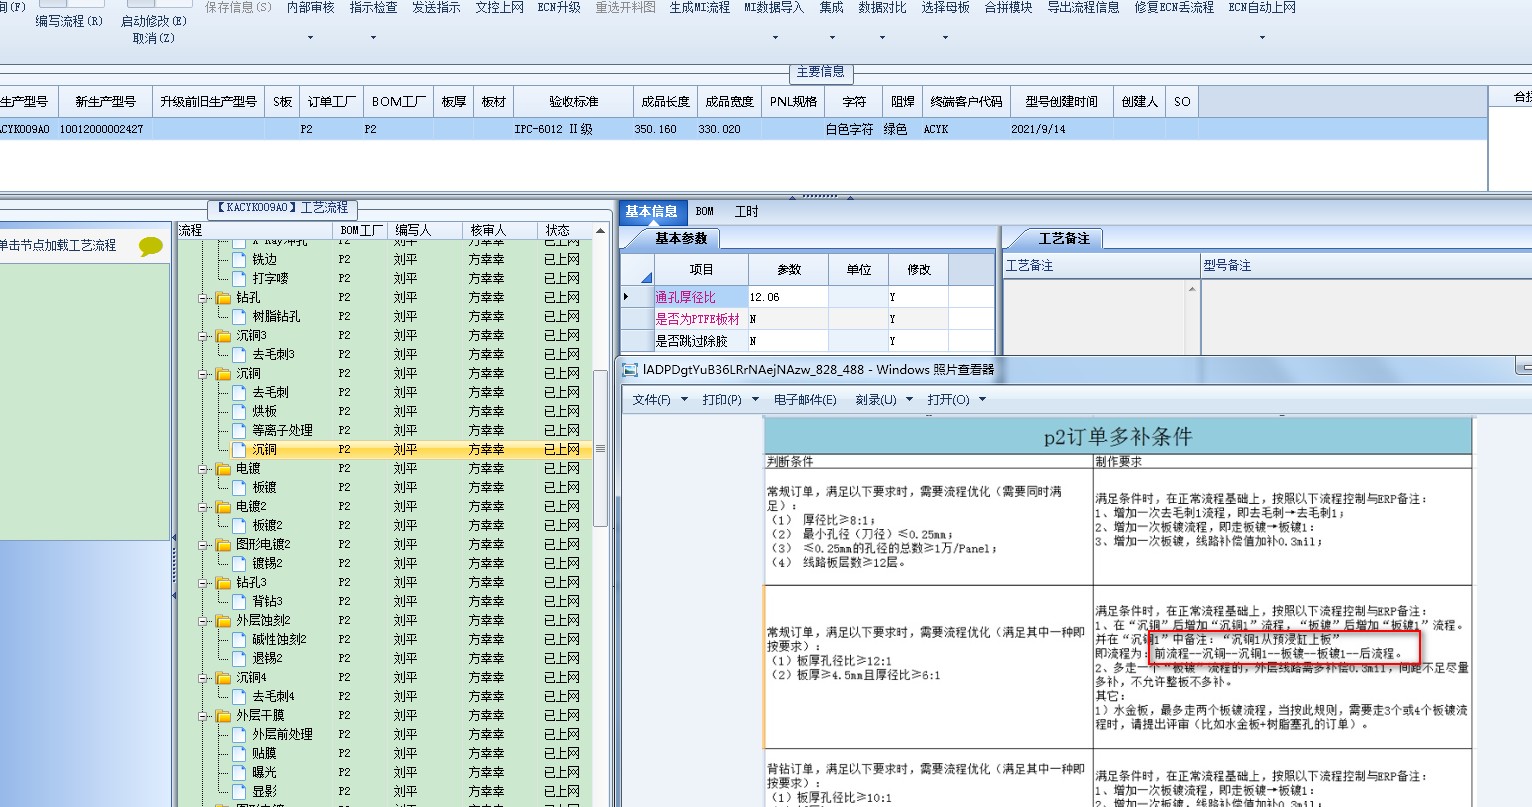Screen dimensions: 1532x807
Task: Click the document icon beside 等离子处理
Action: coord(240,431)
